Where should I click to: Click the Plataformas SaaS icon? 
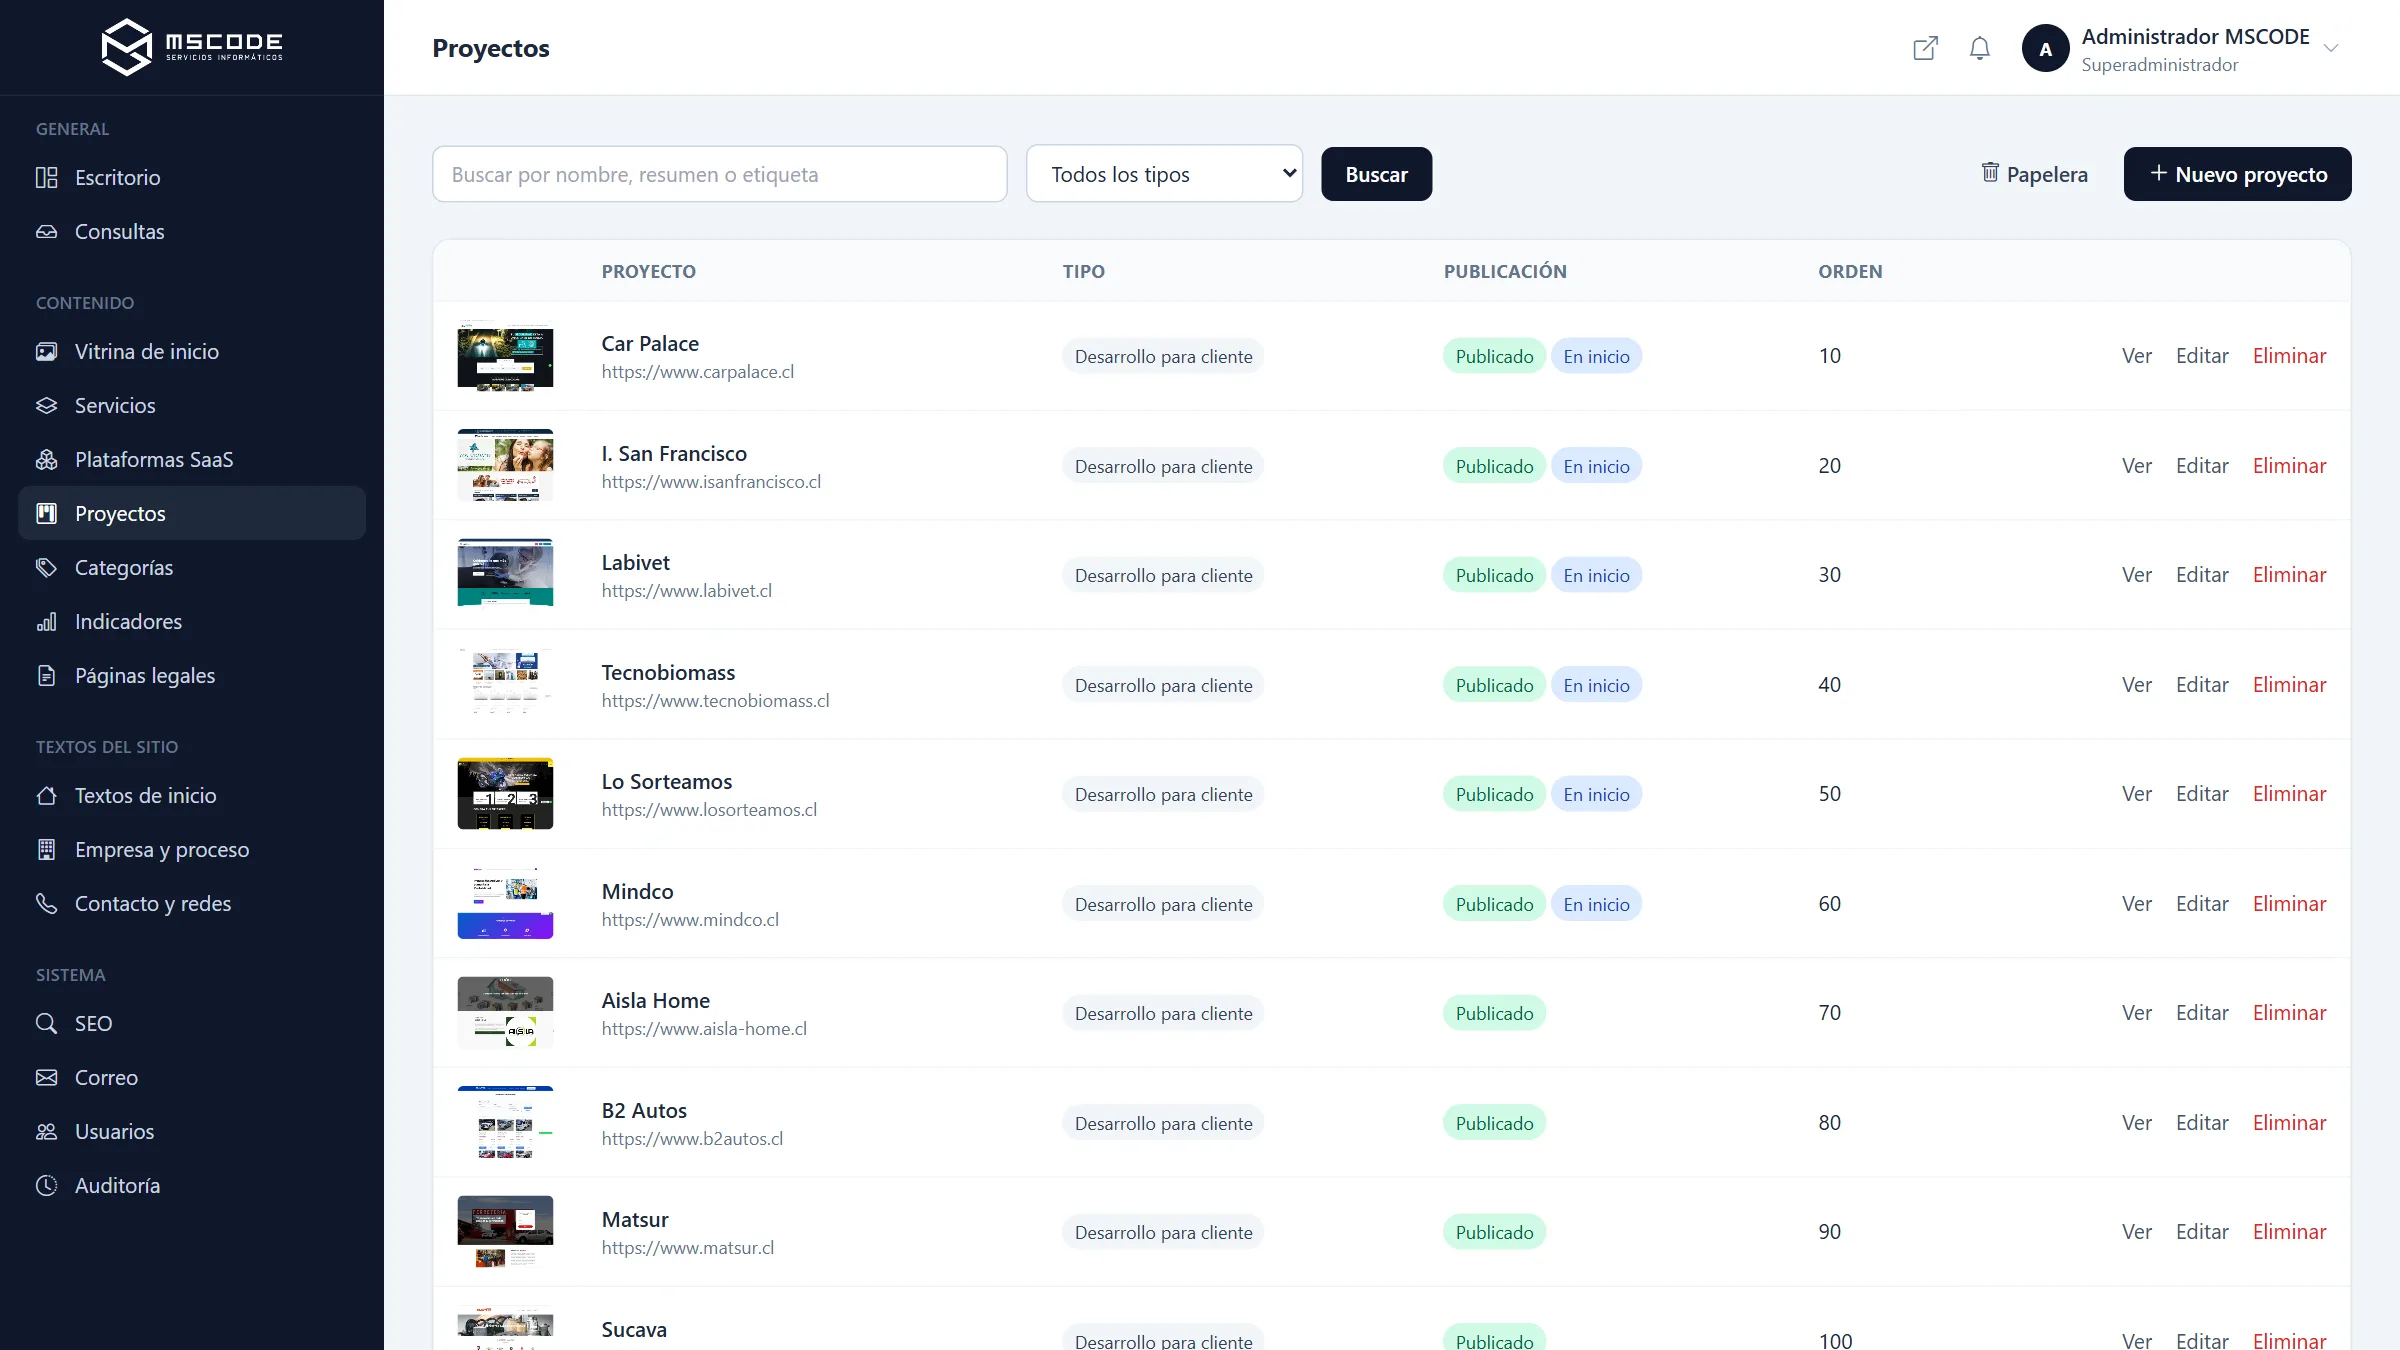click(47, 459)
